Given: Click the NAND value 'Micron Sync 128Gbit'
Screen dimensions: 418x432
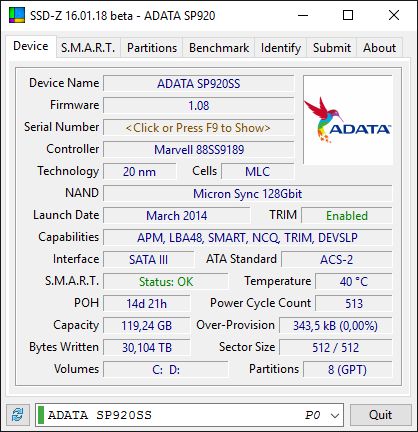Looking at the screenshot, I should click(x=248, y=194).
